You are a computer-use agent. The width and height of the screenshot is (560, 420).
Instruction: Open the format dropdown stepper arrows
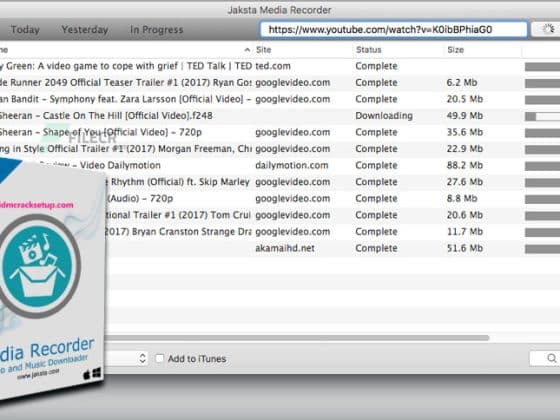[x=142, y=358]
